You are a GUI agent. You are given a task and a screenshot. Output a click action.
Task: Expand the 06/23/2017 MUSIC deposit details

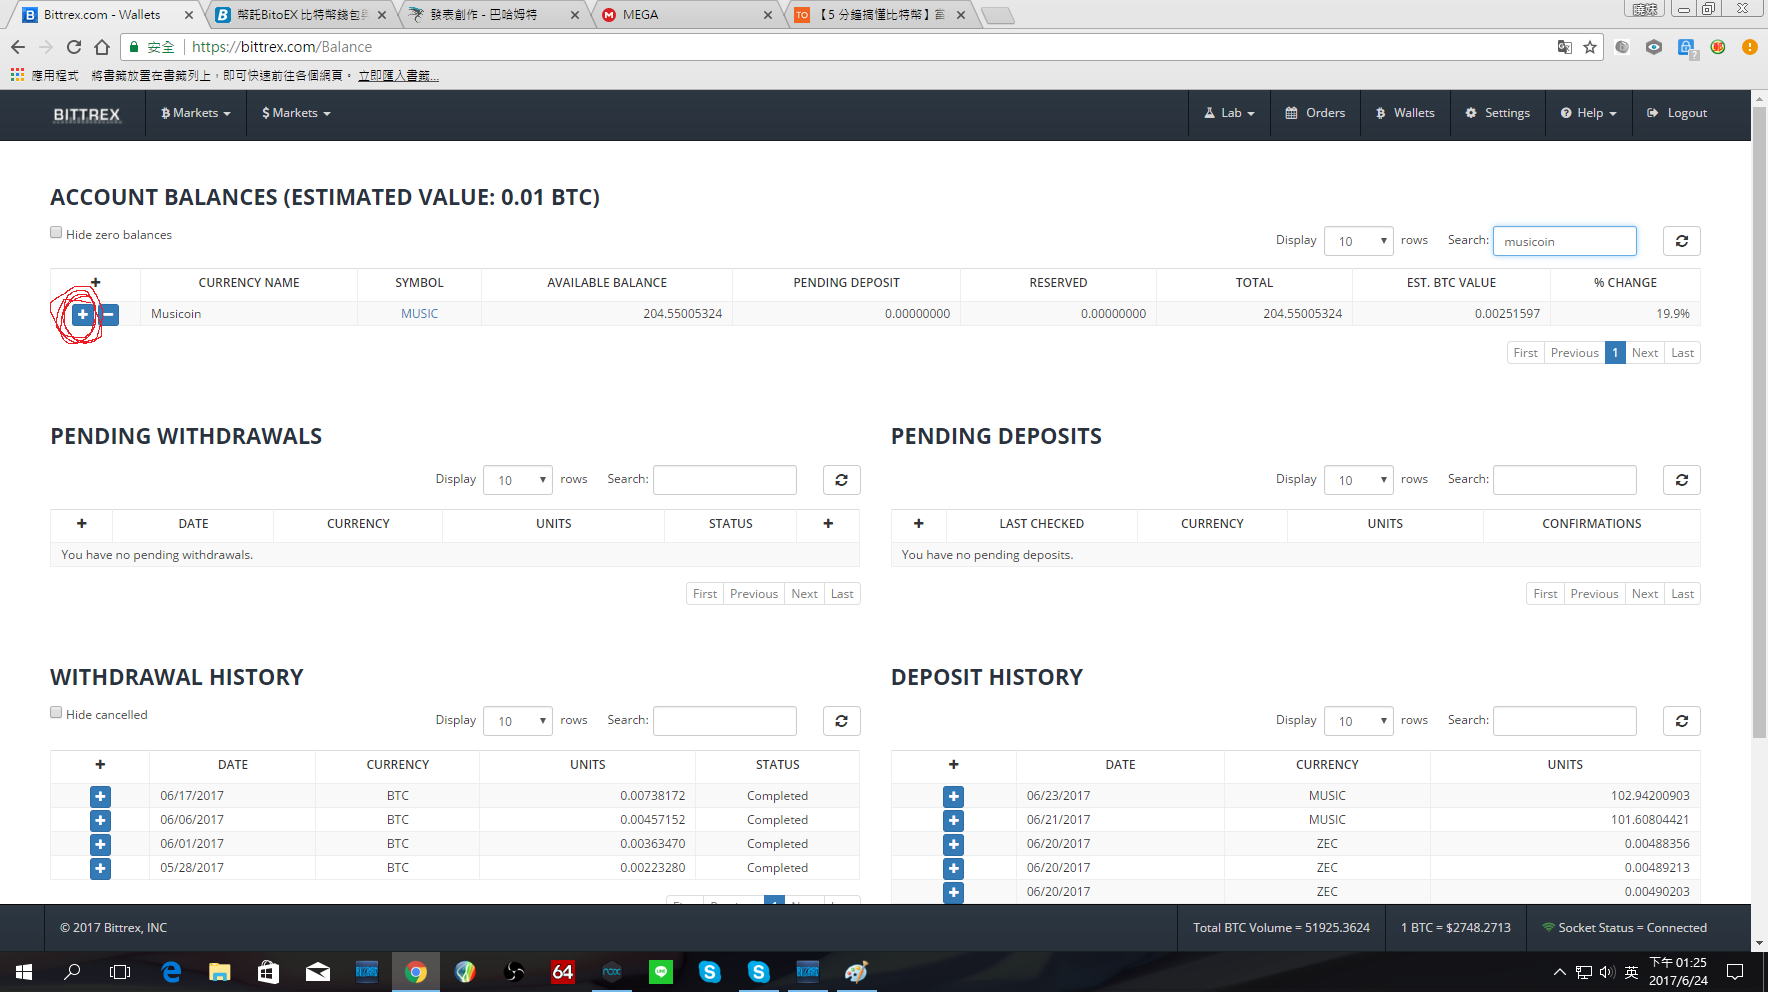pos(953,796)
